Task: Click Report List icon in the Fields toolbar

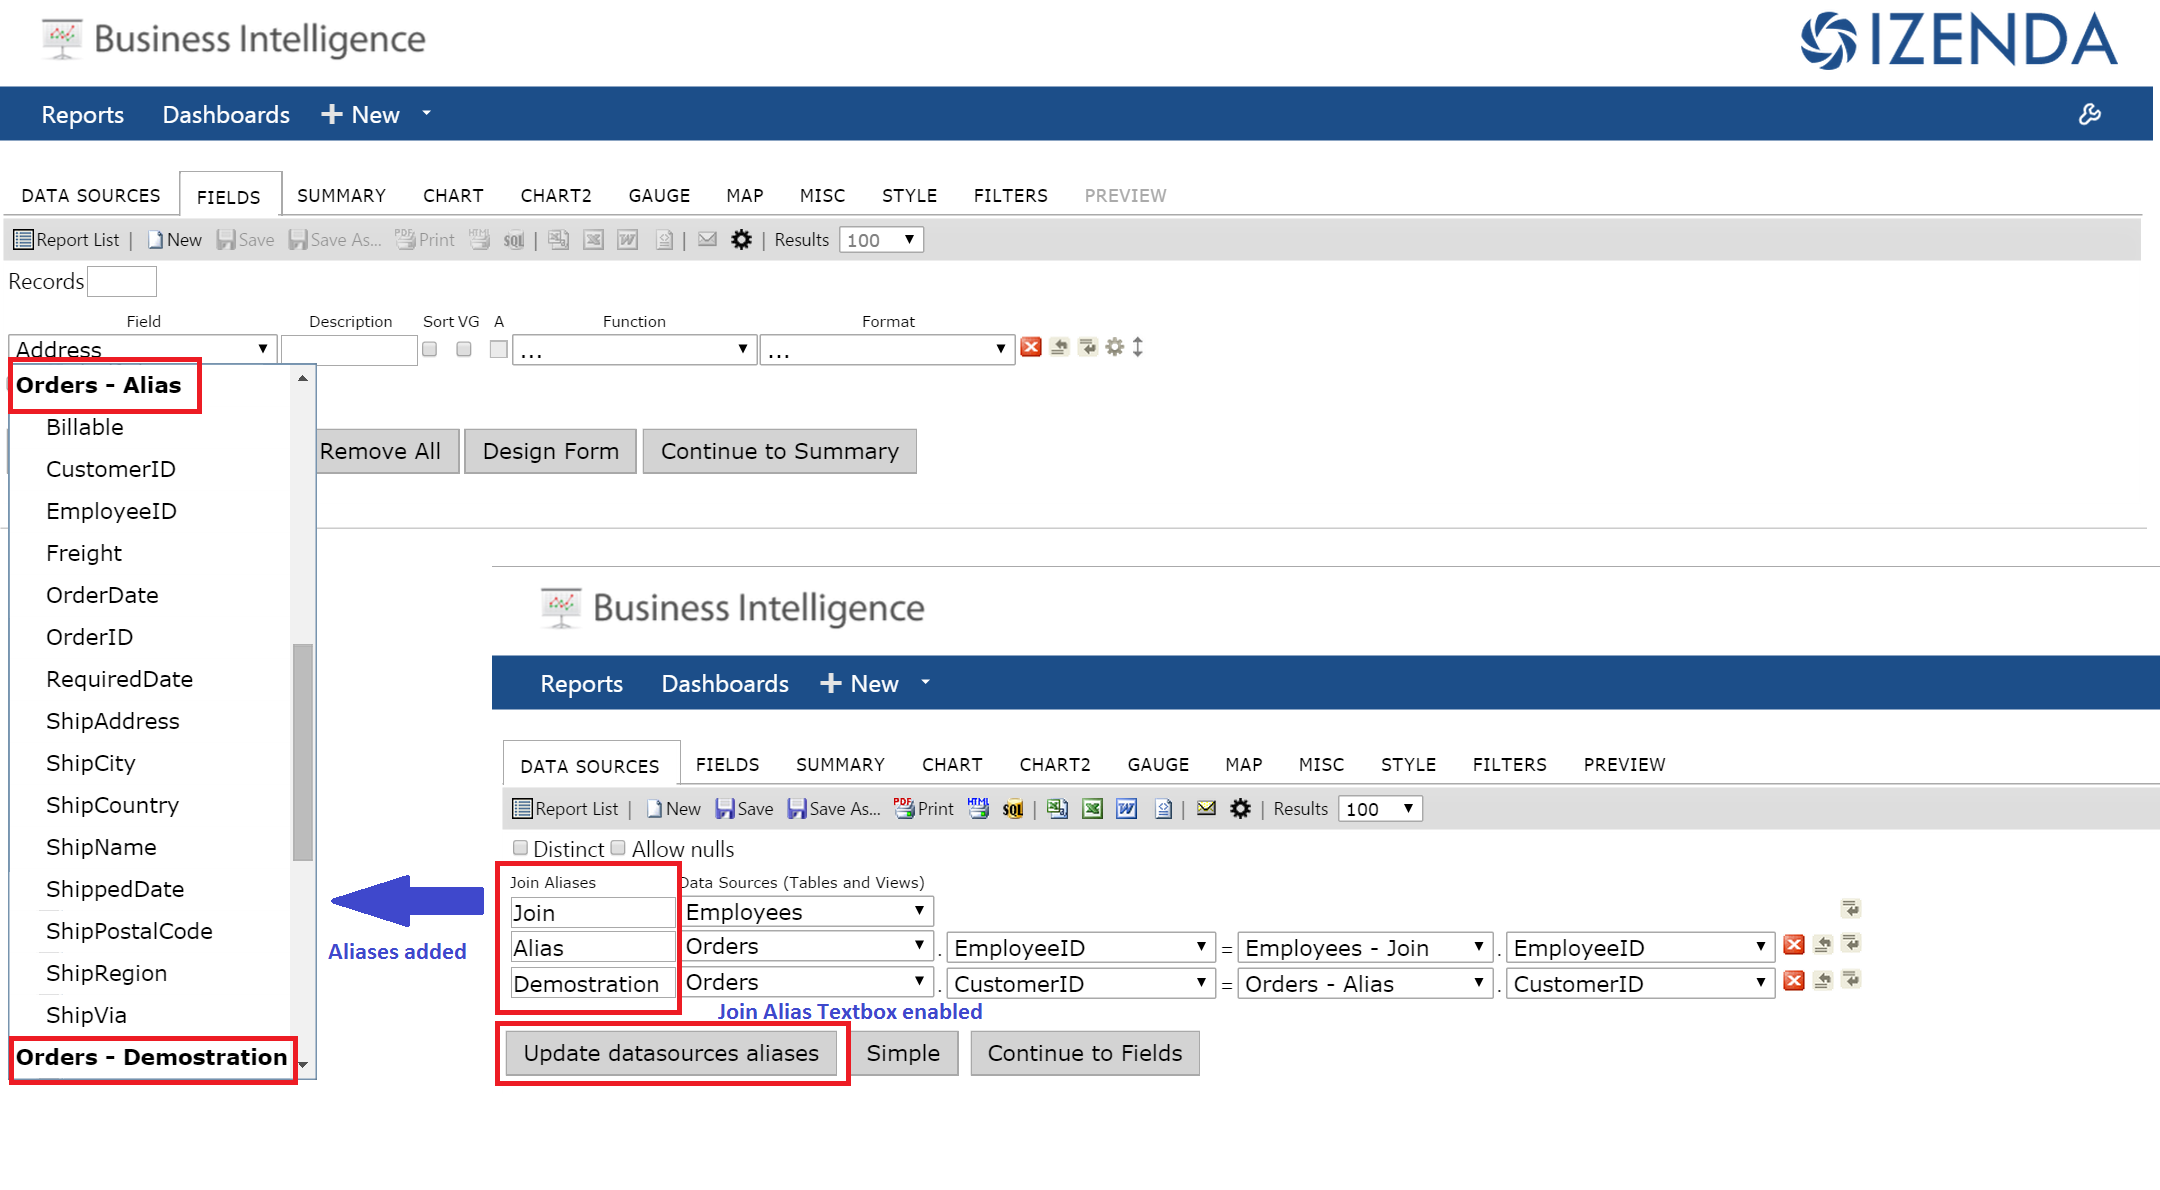Action: click(x=23, y=239)
